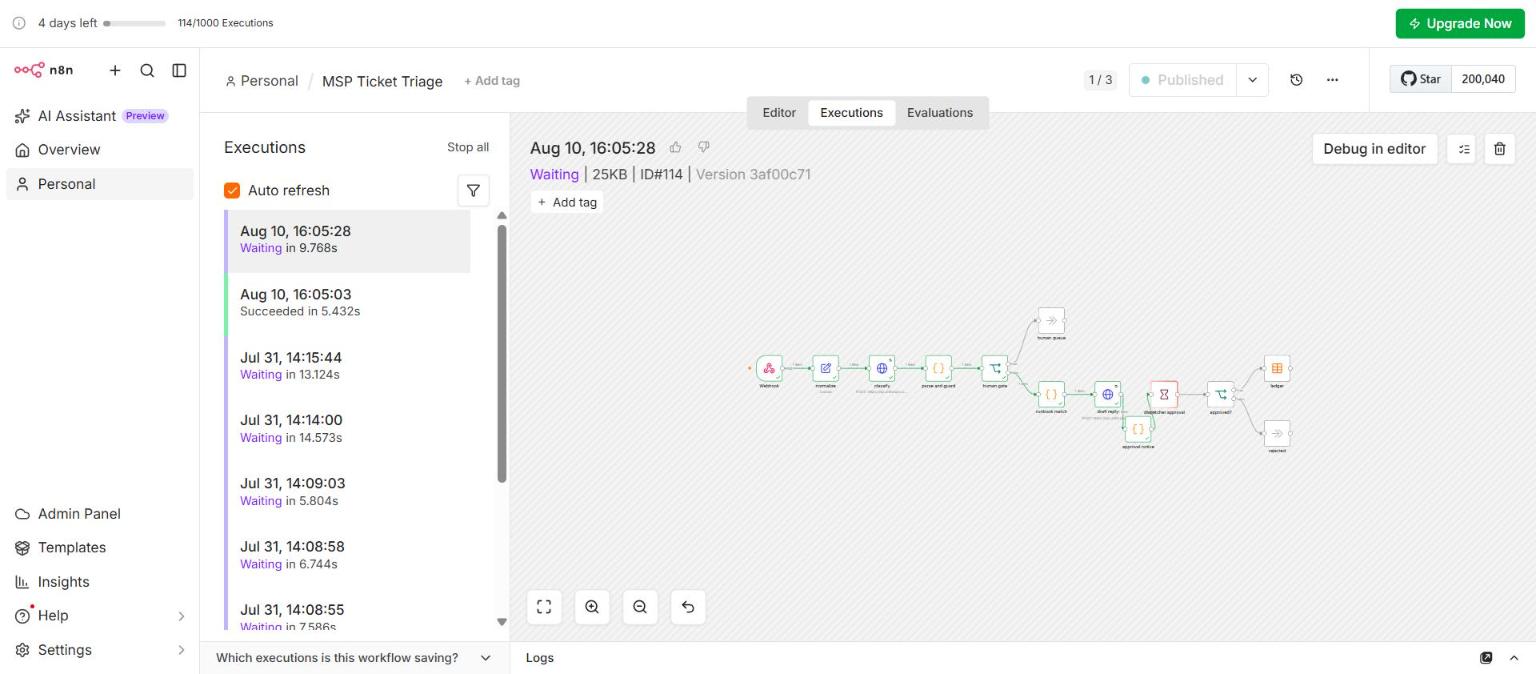Select the Jul 31, 14:15:44 execution
The image size is (1536, 674).
tap(348, 366)
